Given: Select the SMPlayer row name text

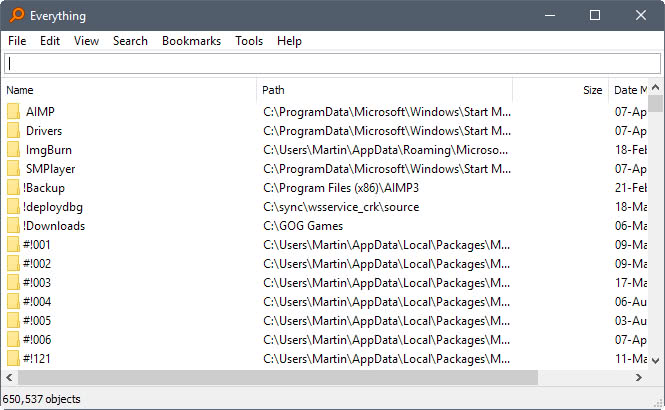Looking at the screenshot, I should click(x=50, y=169).
